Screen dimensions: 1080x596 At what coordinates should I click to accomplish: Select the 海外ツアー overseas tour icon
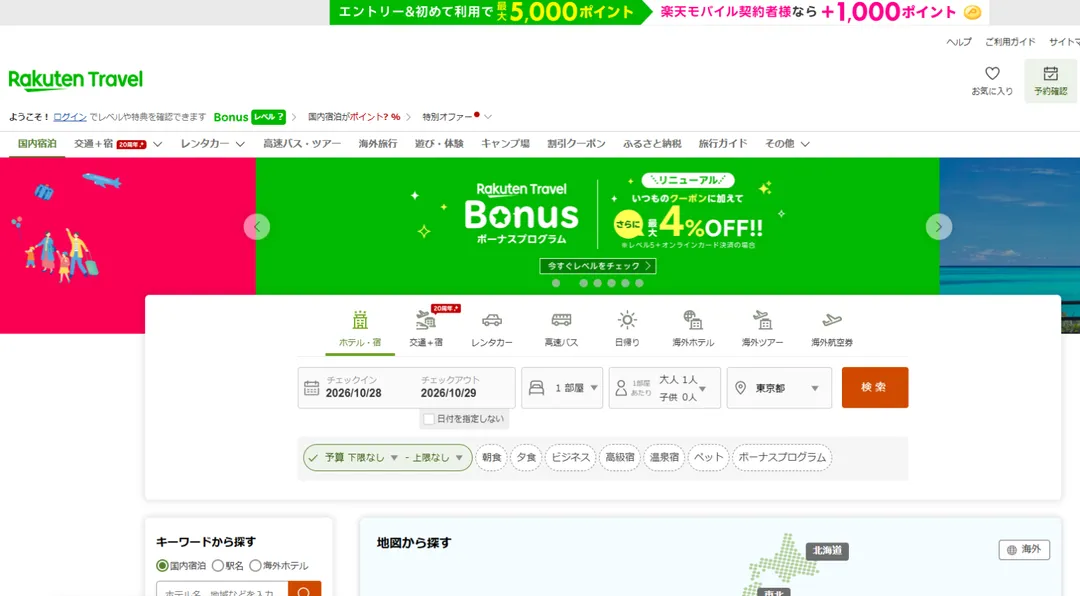pyautogui.click(x=762, y=320)
